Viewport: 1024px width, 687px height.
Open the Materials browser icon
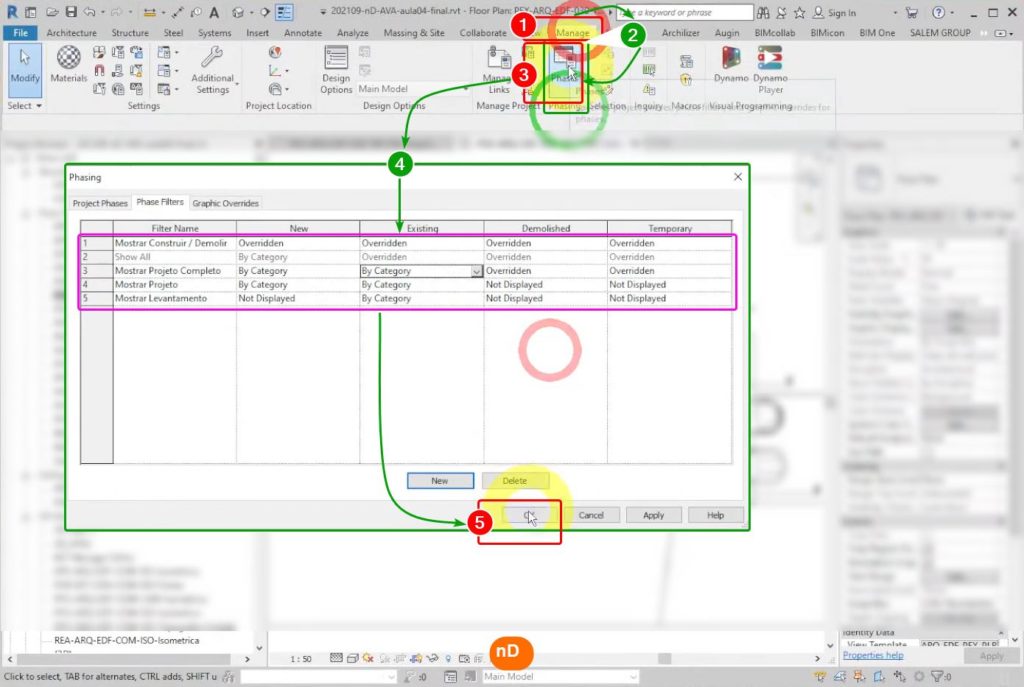68,64
